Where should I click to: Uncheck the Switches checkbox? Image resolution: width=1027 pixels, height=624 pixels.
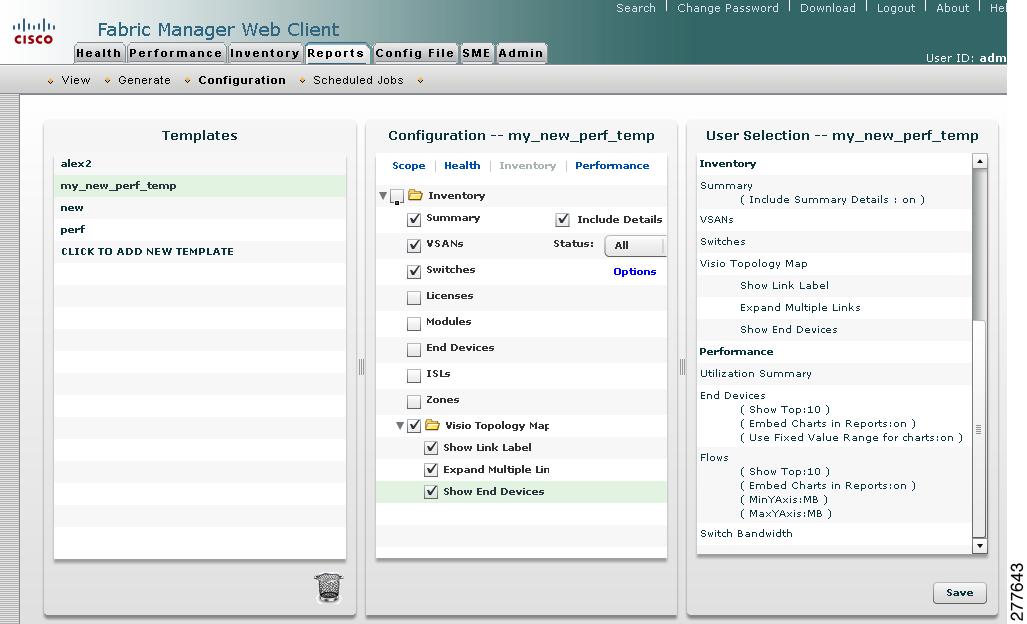pyautogui.click(x=414, y=271)
